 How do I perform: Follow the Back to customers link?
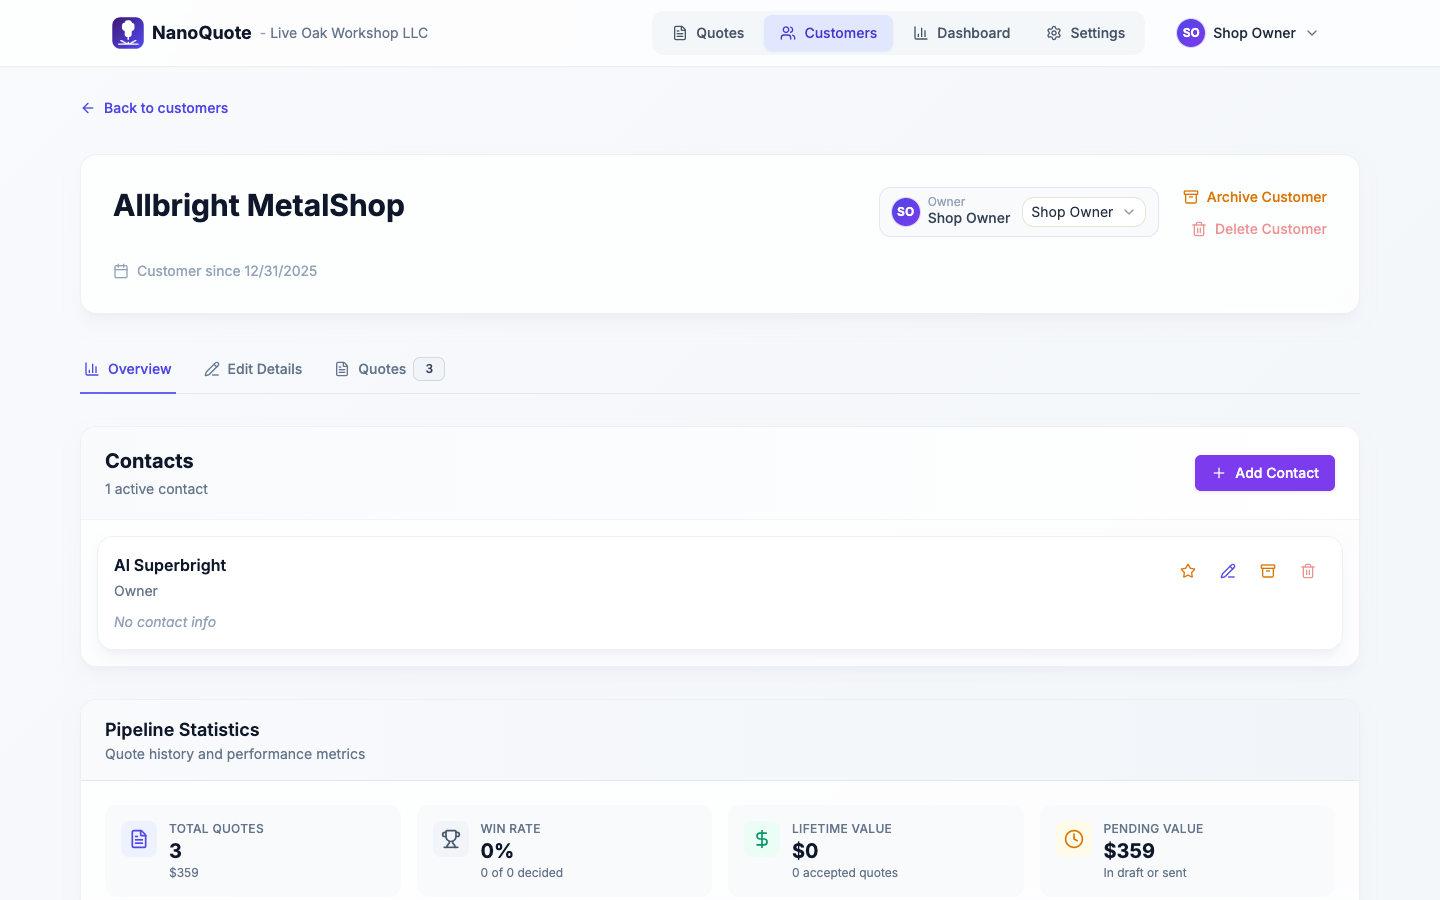point(155,108)
